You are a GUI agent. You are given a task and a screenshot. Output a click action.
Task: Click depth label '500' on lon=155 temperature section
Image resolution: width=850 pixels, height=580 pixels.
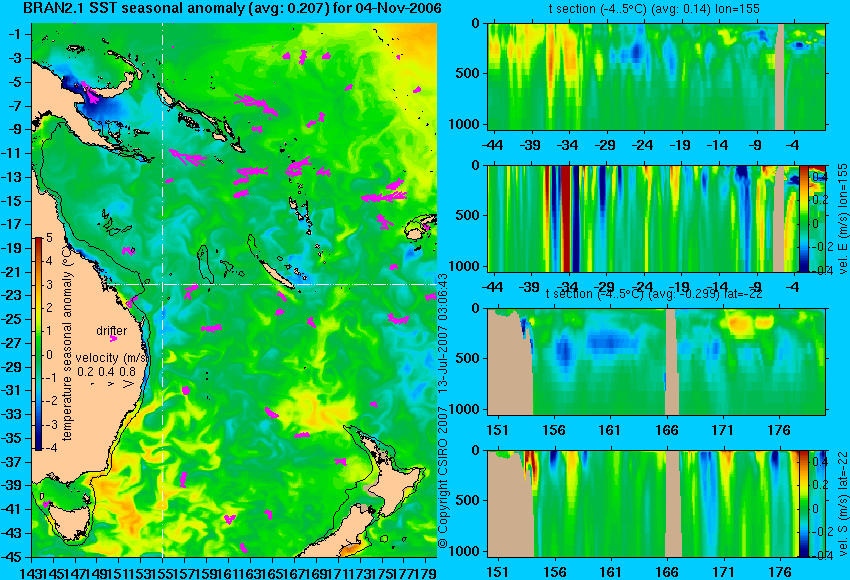[468, 73]
